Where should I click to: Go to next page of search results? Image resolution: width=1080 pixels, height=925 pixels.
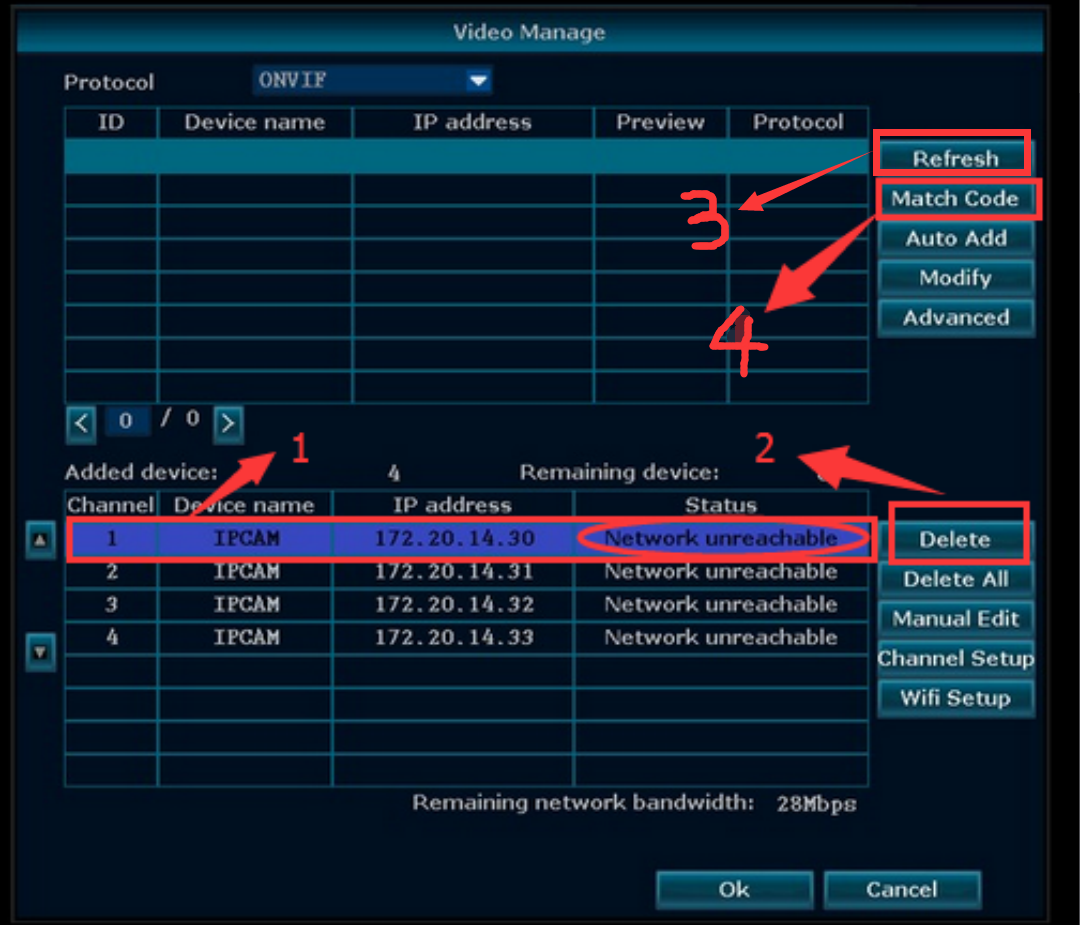(228, 423)
